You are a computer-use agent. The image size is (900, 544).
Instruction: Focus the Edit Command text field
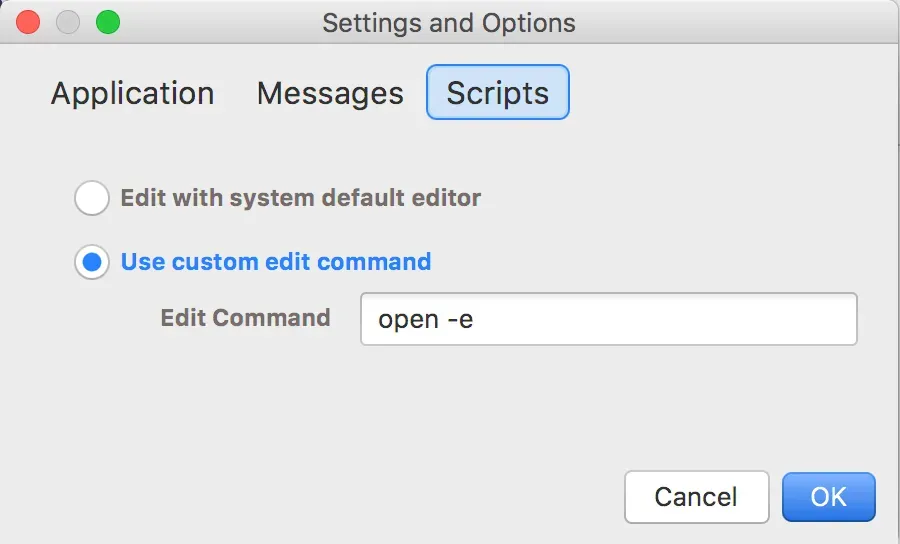coord(608,319)
